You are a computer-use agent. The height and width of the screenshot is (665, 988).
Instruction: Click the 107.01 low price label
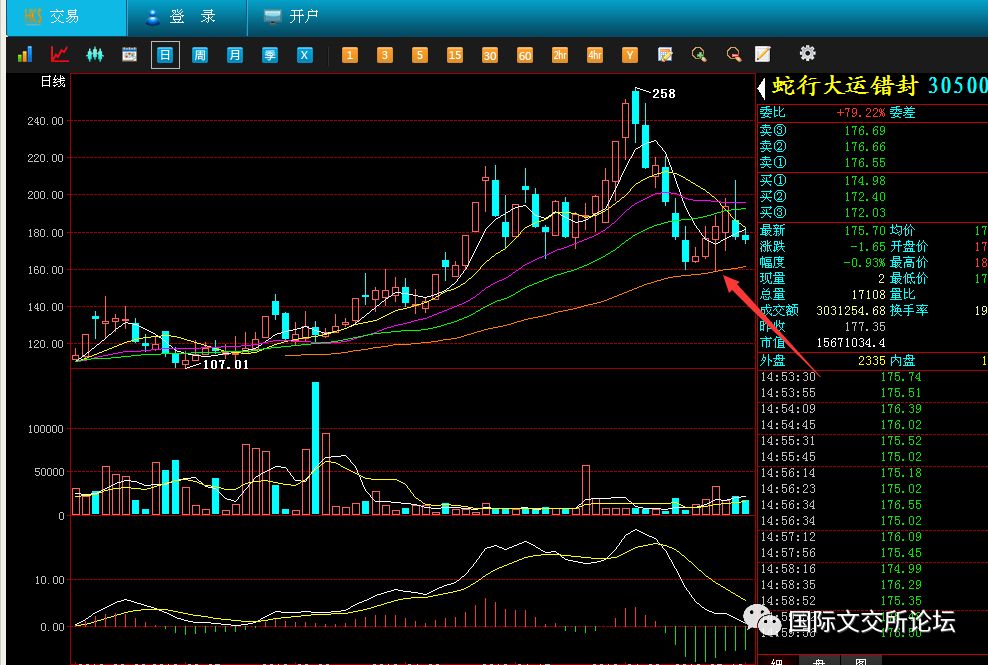226,364
